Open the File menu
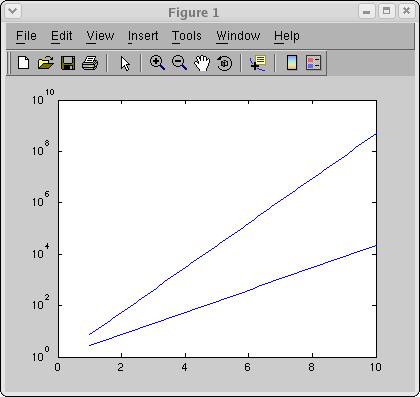The height and width of the screenshot is (397, 420). [x=26, y=36]
